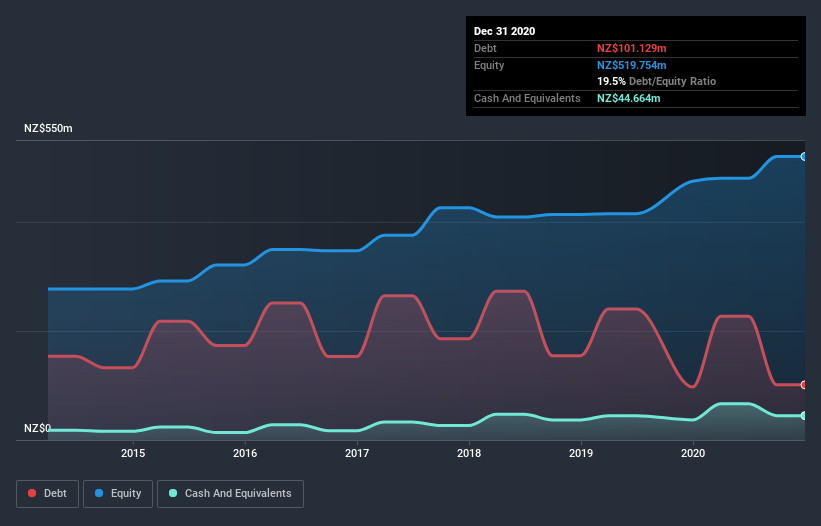This screenshot has height=526, width=821.
Task: Click the NZ$101.129m debt value
Action: [631, 48]
